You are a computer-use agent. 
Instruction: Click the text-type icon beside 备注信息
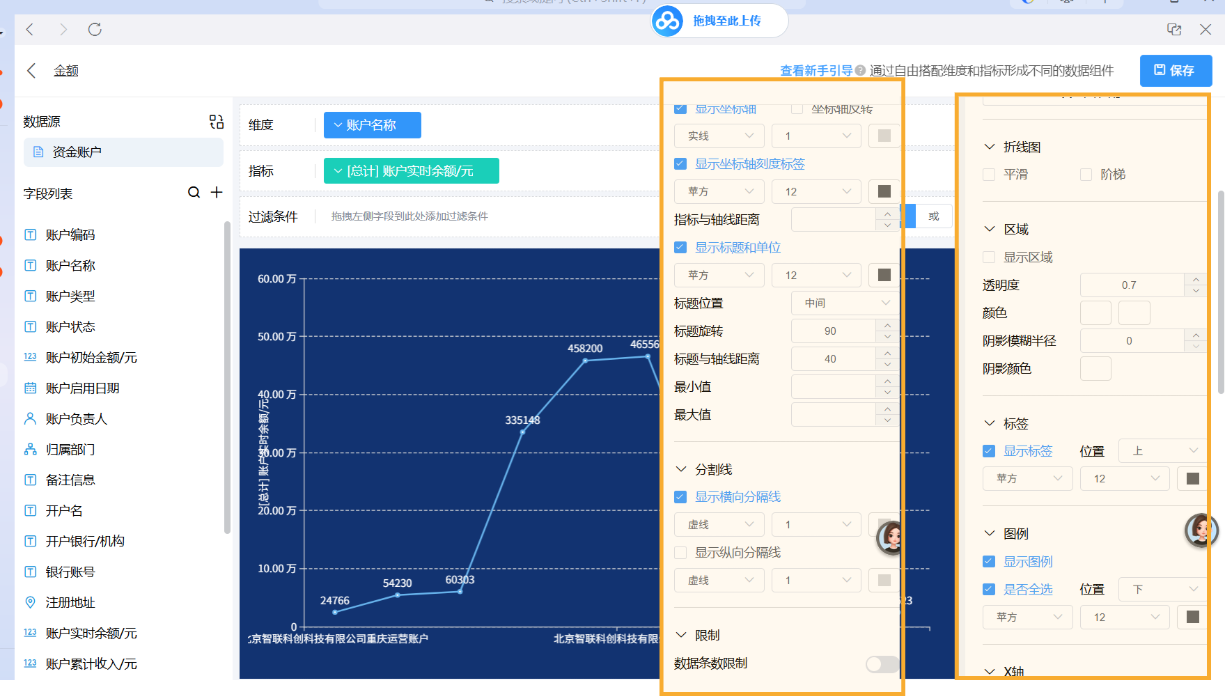pos(30,480)
